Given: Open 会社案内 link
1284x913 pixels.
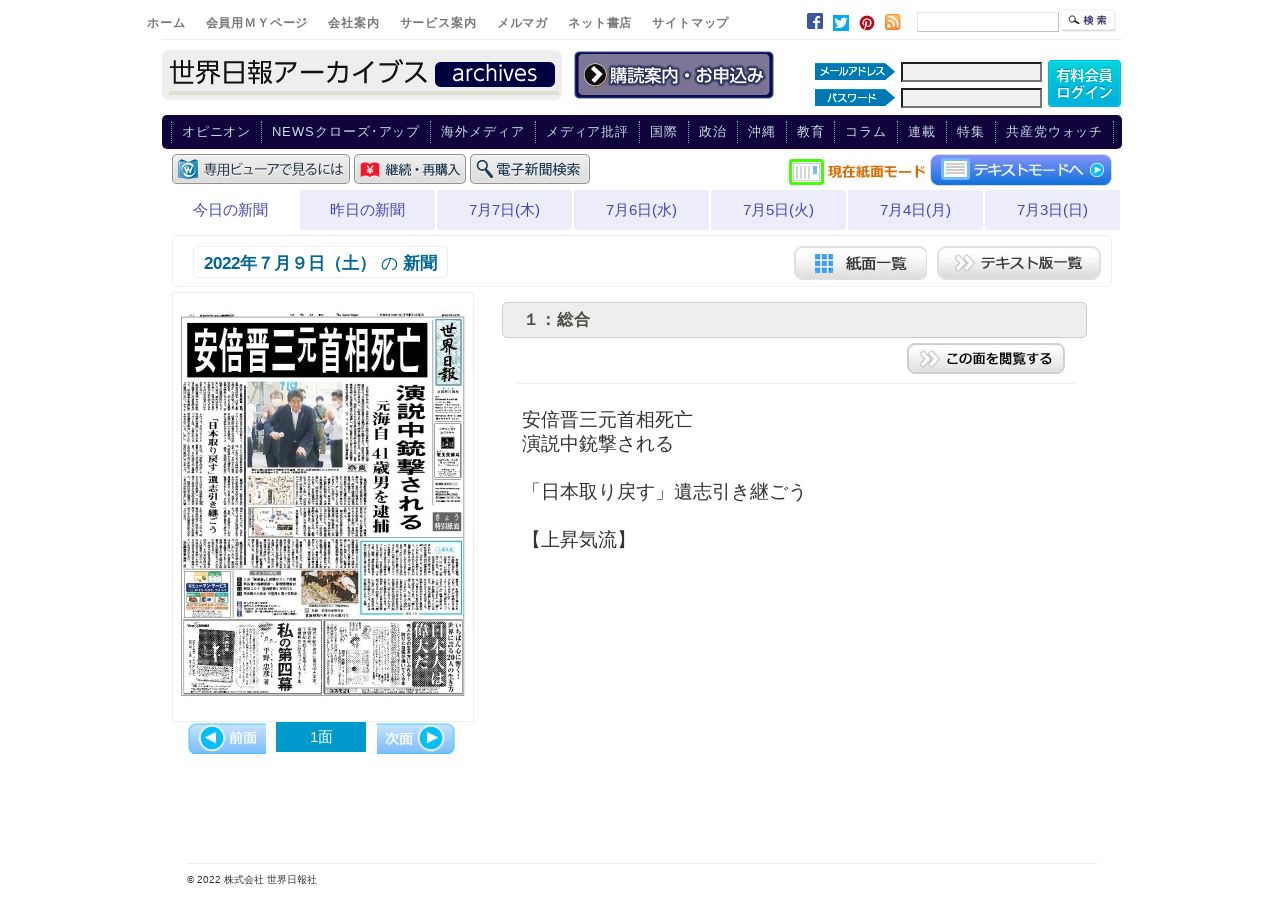Looking at the screenshot, I should coord(353,23).
